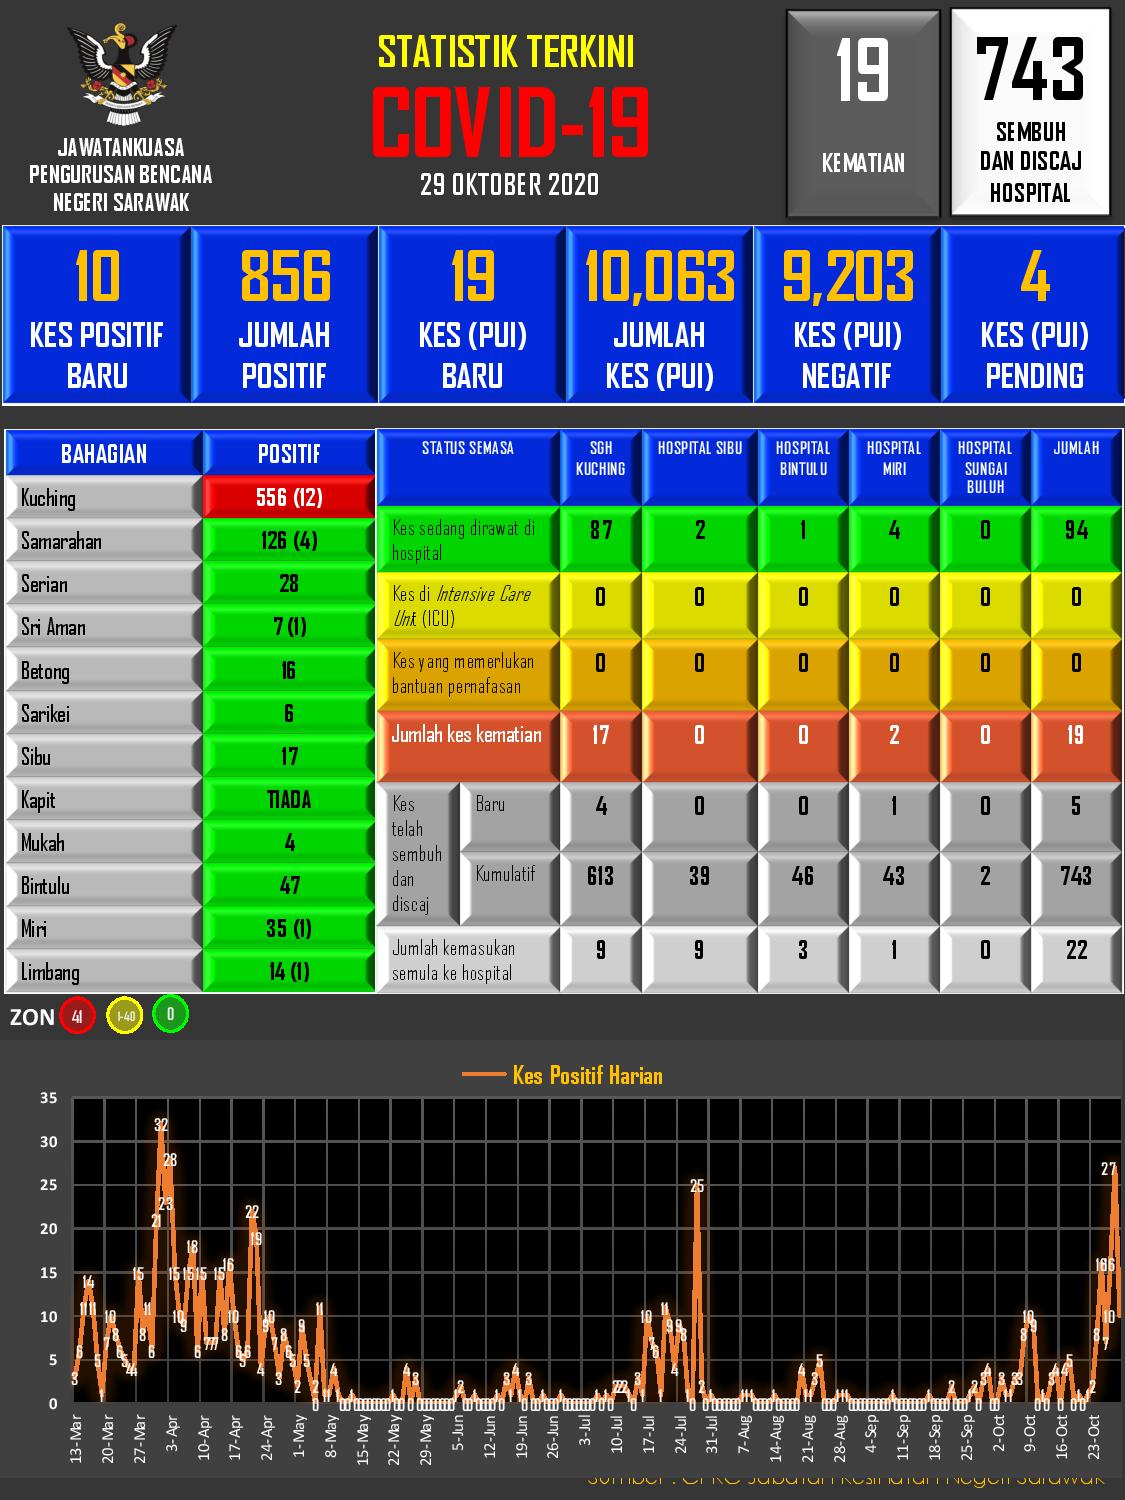The width and height of the screenshot is (1125, 1500).
Task: Select the orange Kes Positif Harian legend
Action: pos(562,1075)
